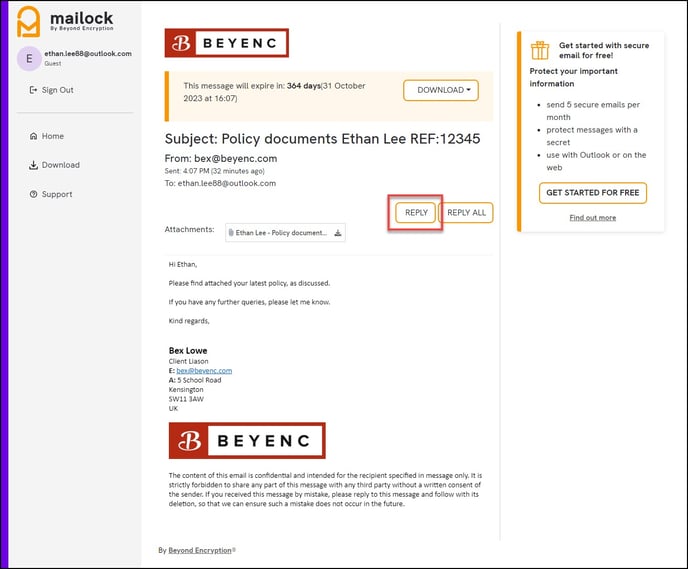Click the REPLY ALL button
The image size is (688, 569).
(x=466, y=213)
